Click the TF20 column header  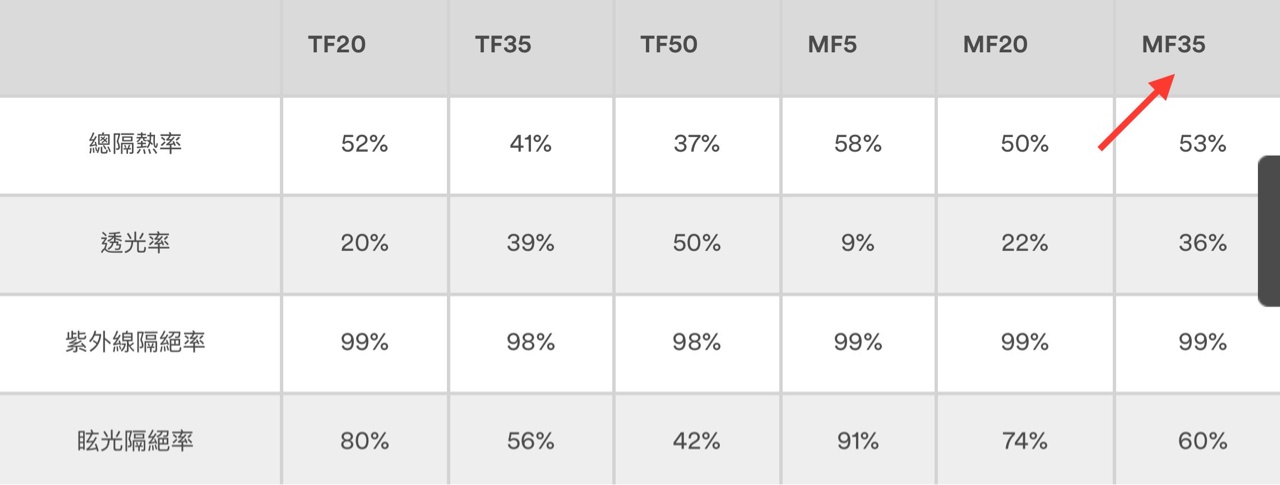click(337, 45)
